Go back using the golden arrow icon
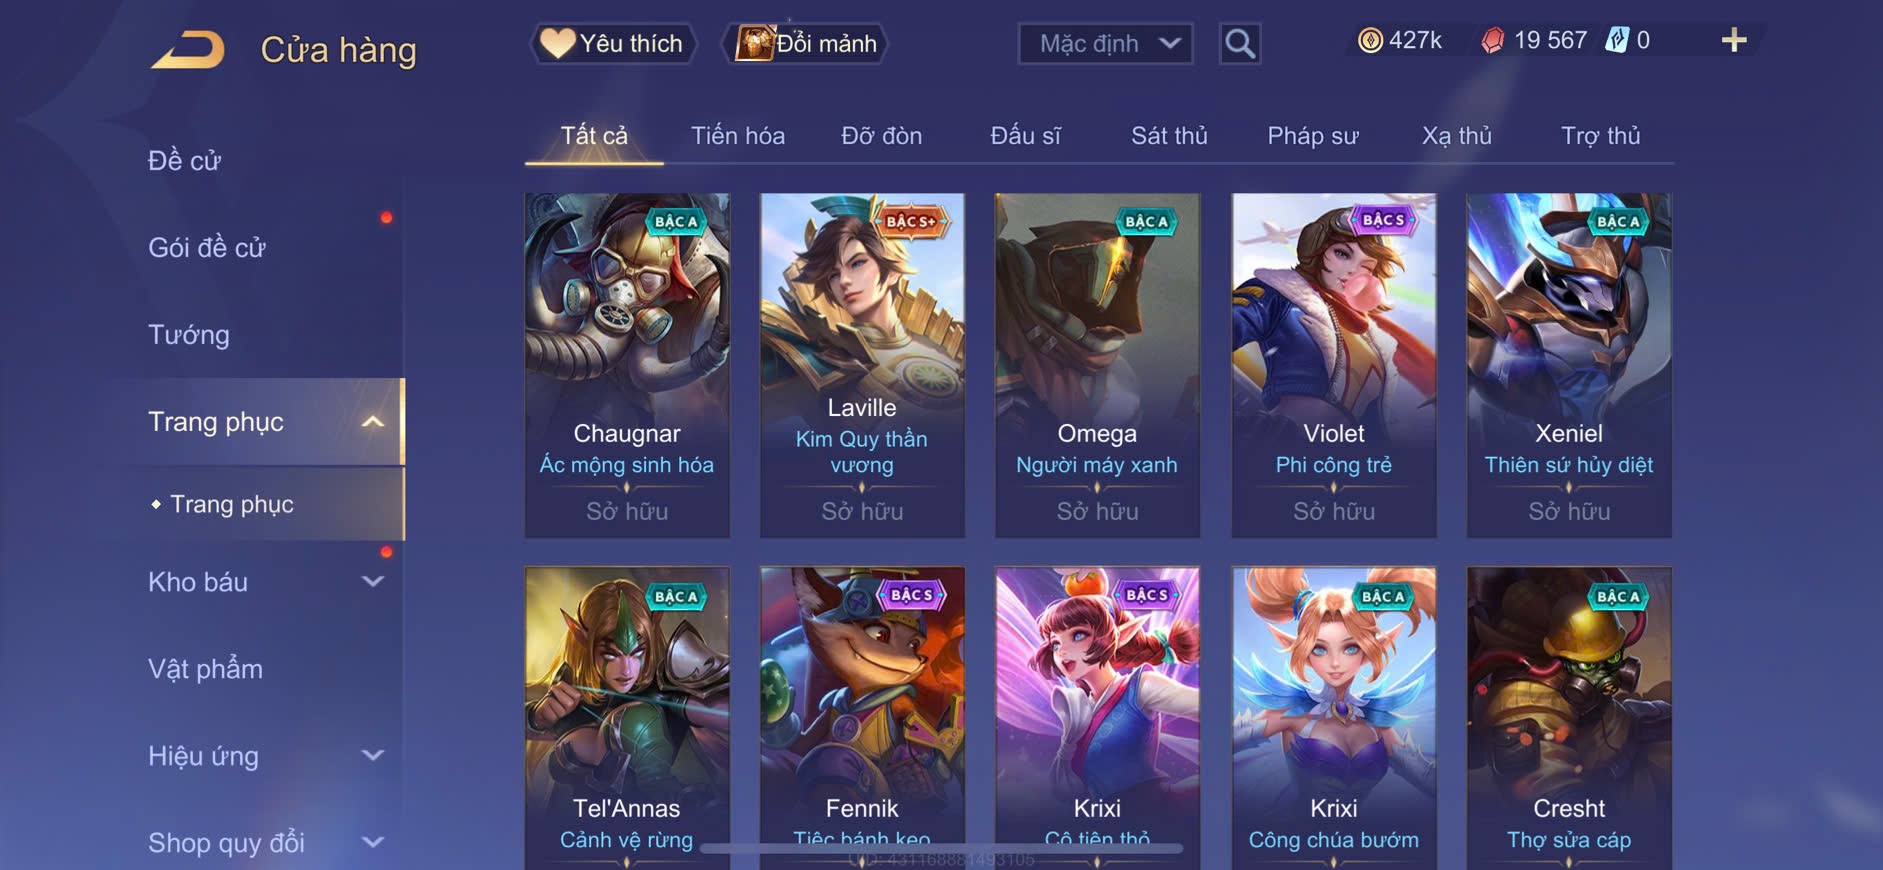 (x=187, y=50)
